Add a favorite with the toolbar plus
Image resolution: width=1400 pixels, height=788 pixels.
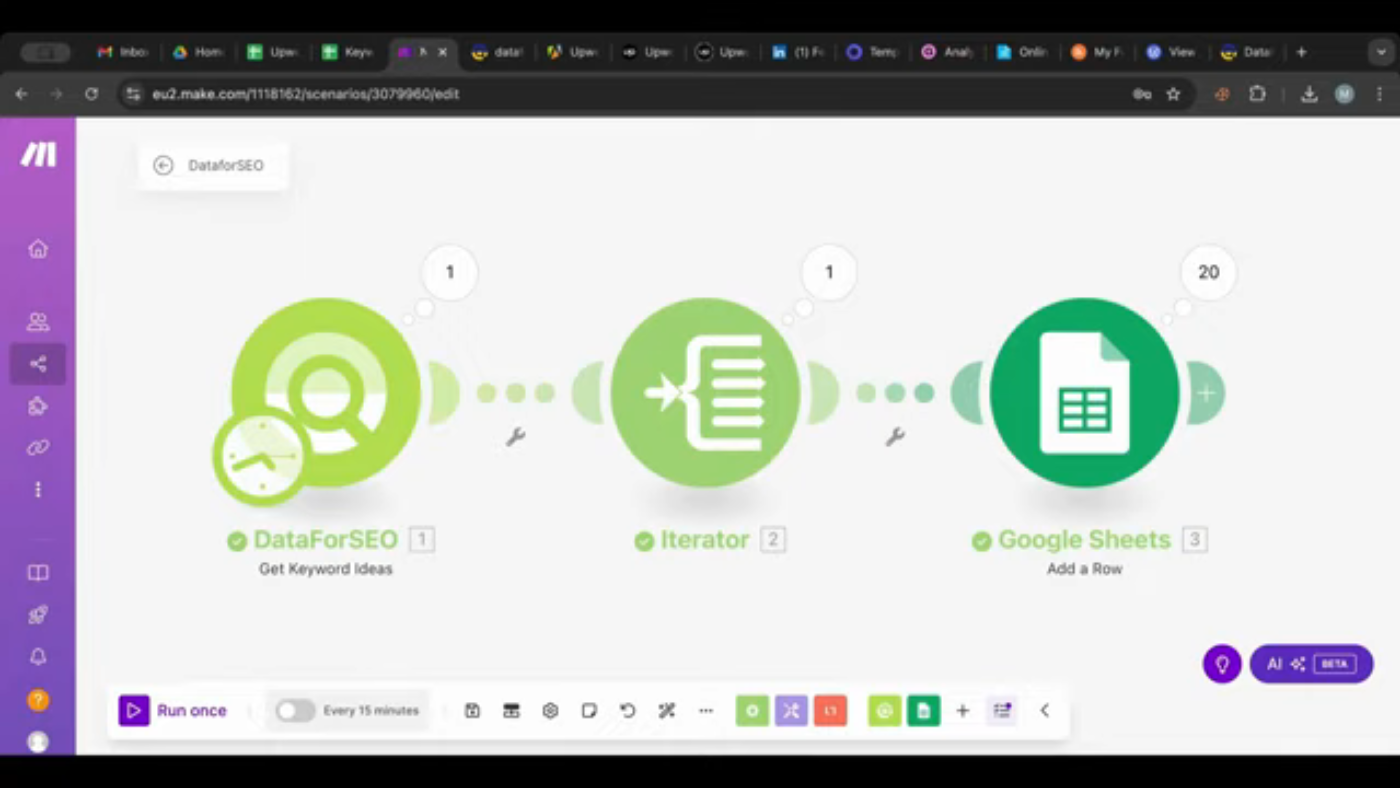pos(963,711)
